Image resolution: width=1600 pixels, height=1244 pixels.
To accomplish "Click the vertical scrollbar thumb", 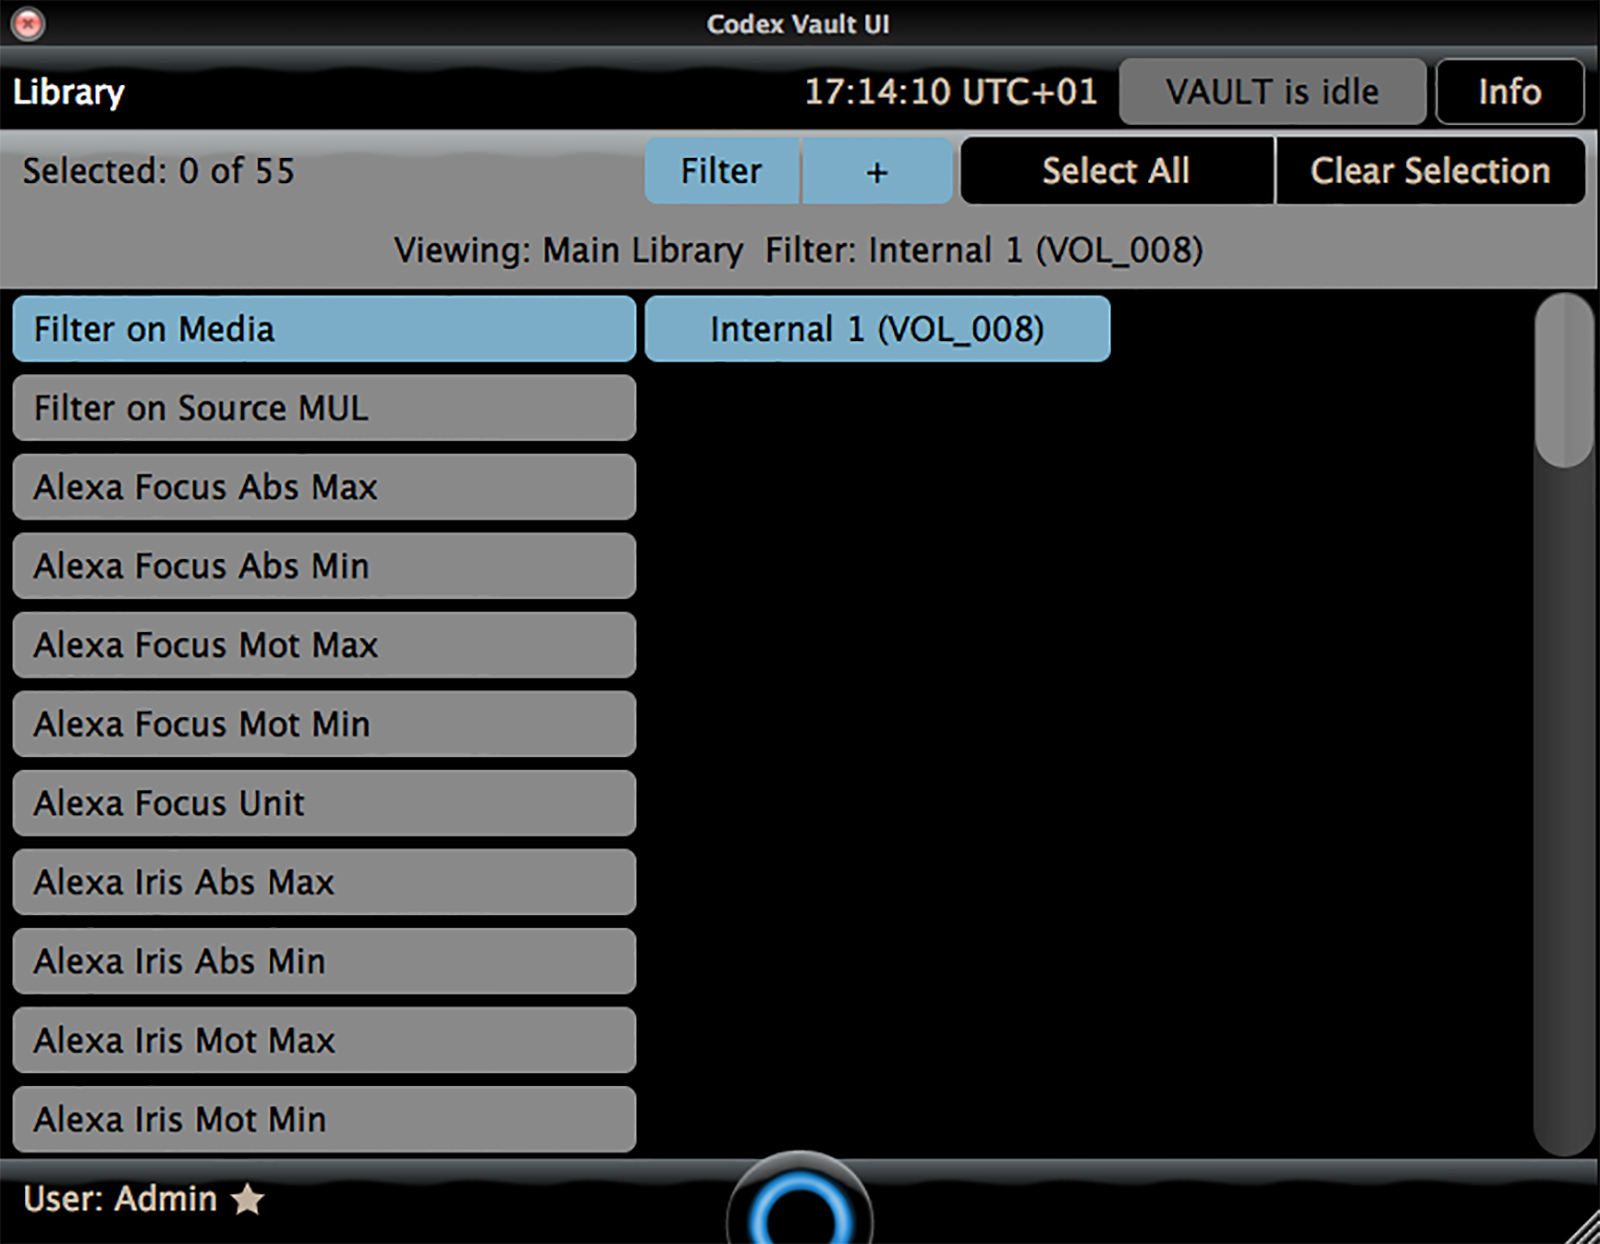I will (1564, 381).
